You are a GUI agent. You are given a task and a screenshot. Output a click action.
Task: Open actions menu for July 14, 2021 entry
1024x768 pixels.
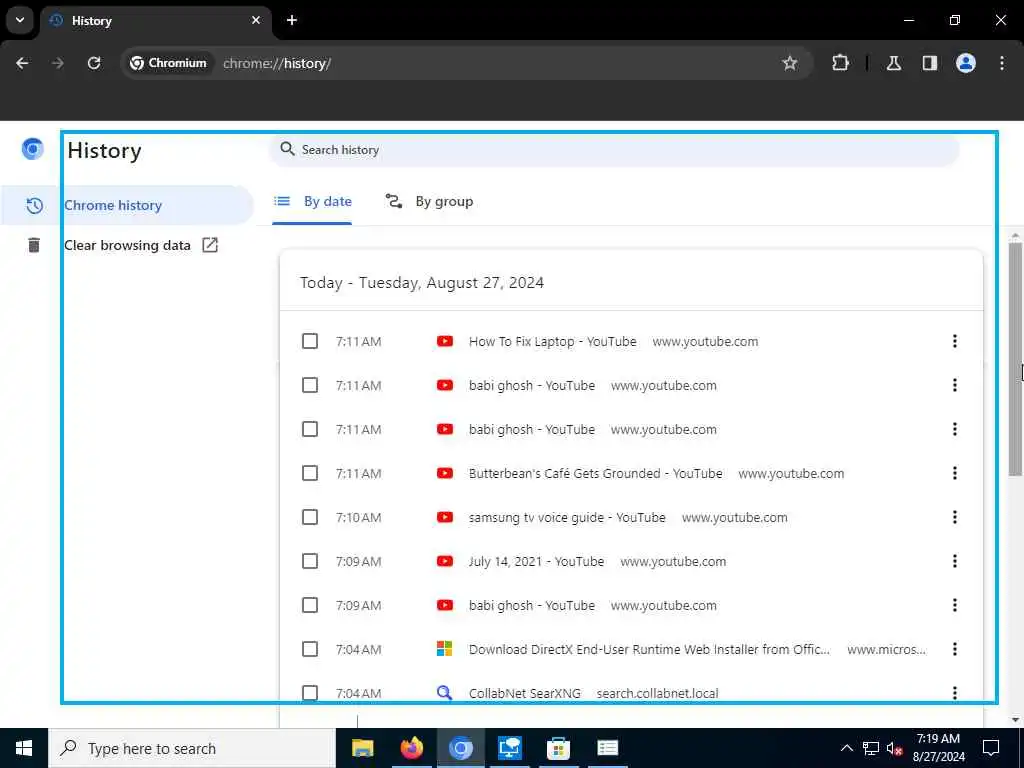tap(954, 561)
